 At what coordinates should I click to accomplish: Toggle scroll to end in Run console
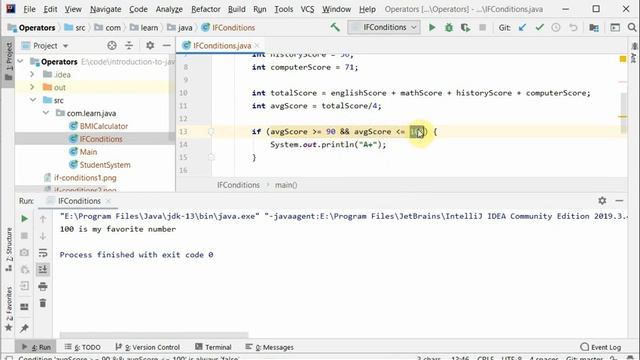(x=43, y=269)
